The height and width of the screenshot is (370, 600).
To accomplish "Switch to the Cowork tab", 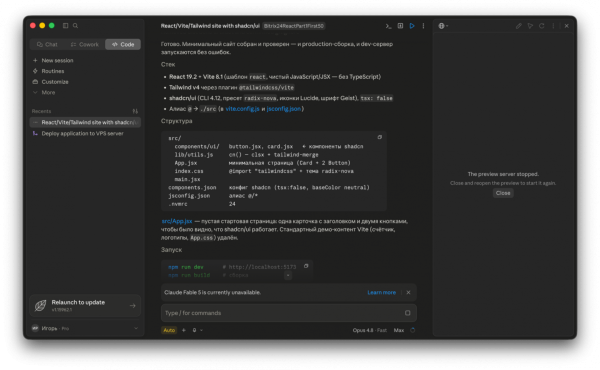I will point(85,44).
